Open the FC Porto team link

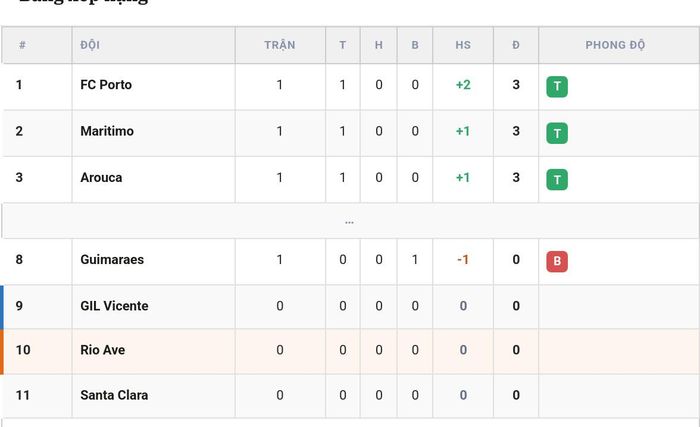click(106, 85)
